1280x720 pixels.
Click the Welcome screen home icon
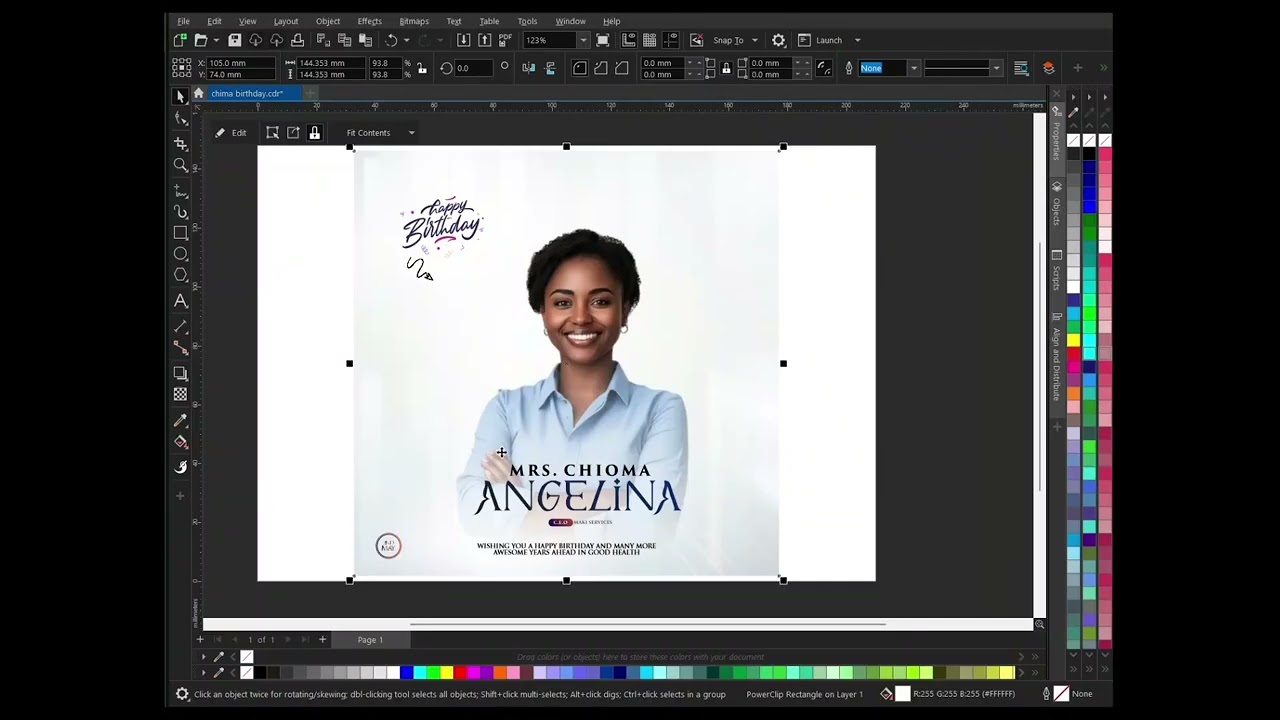coord(198,93)
